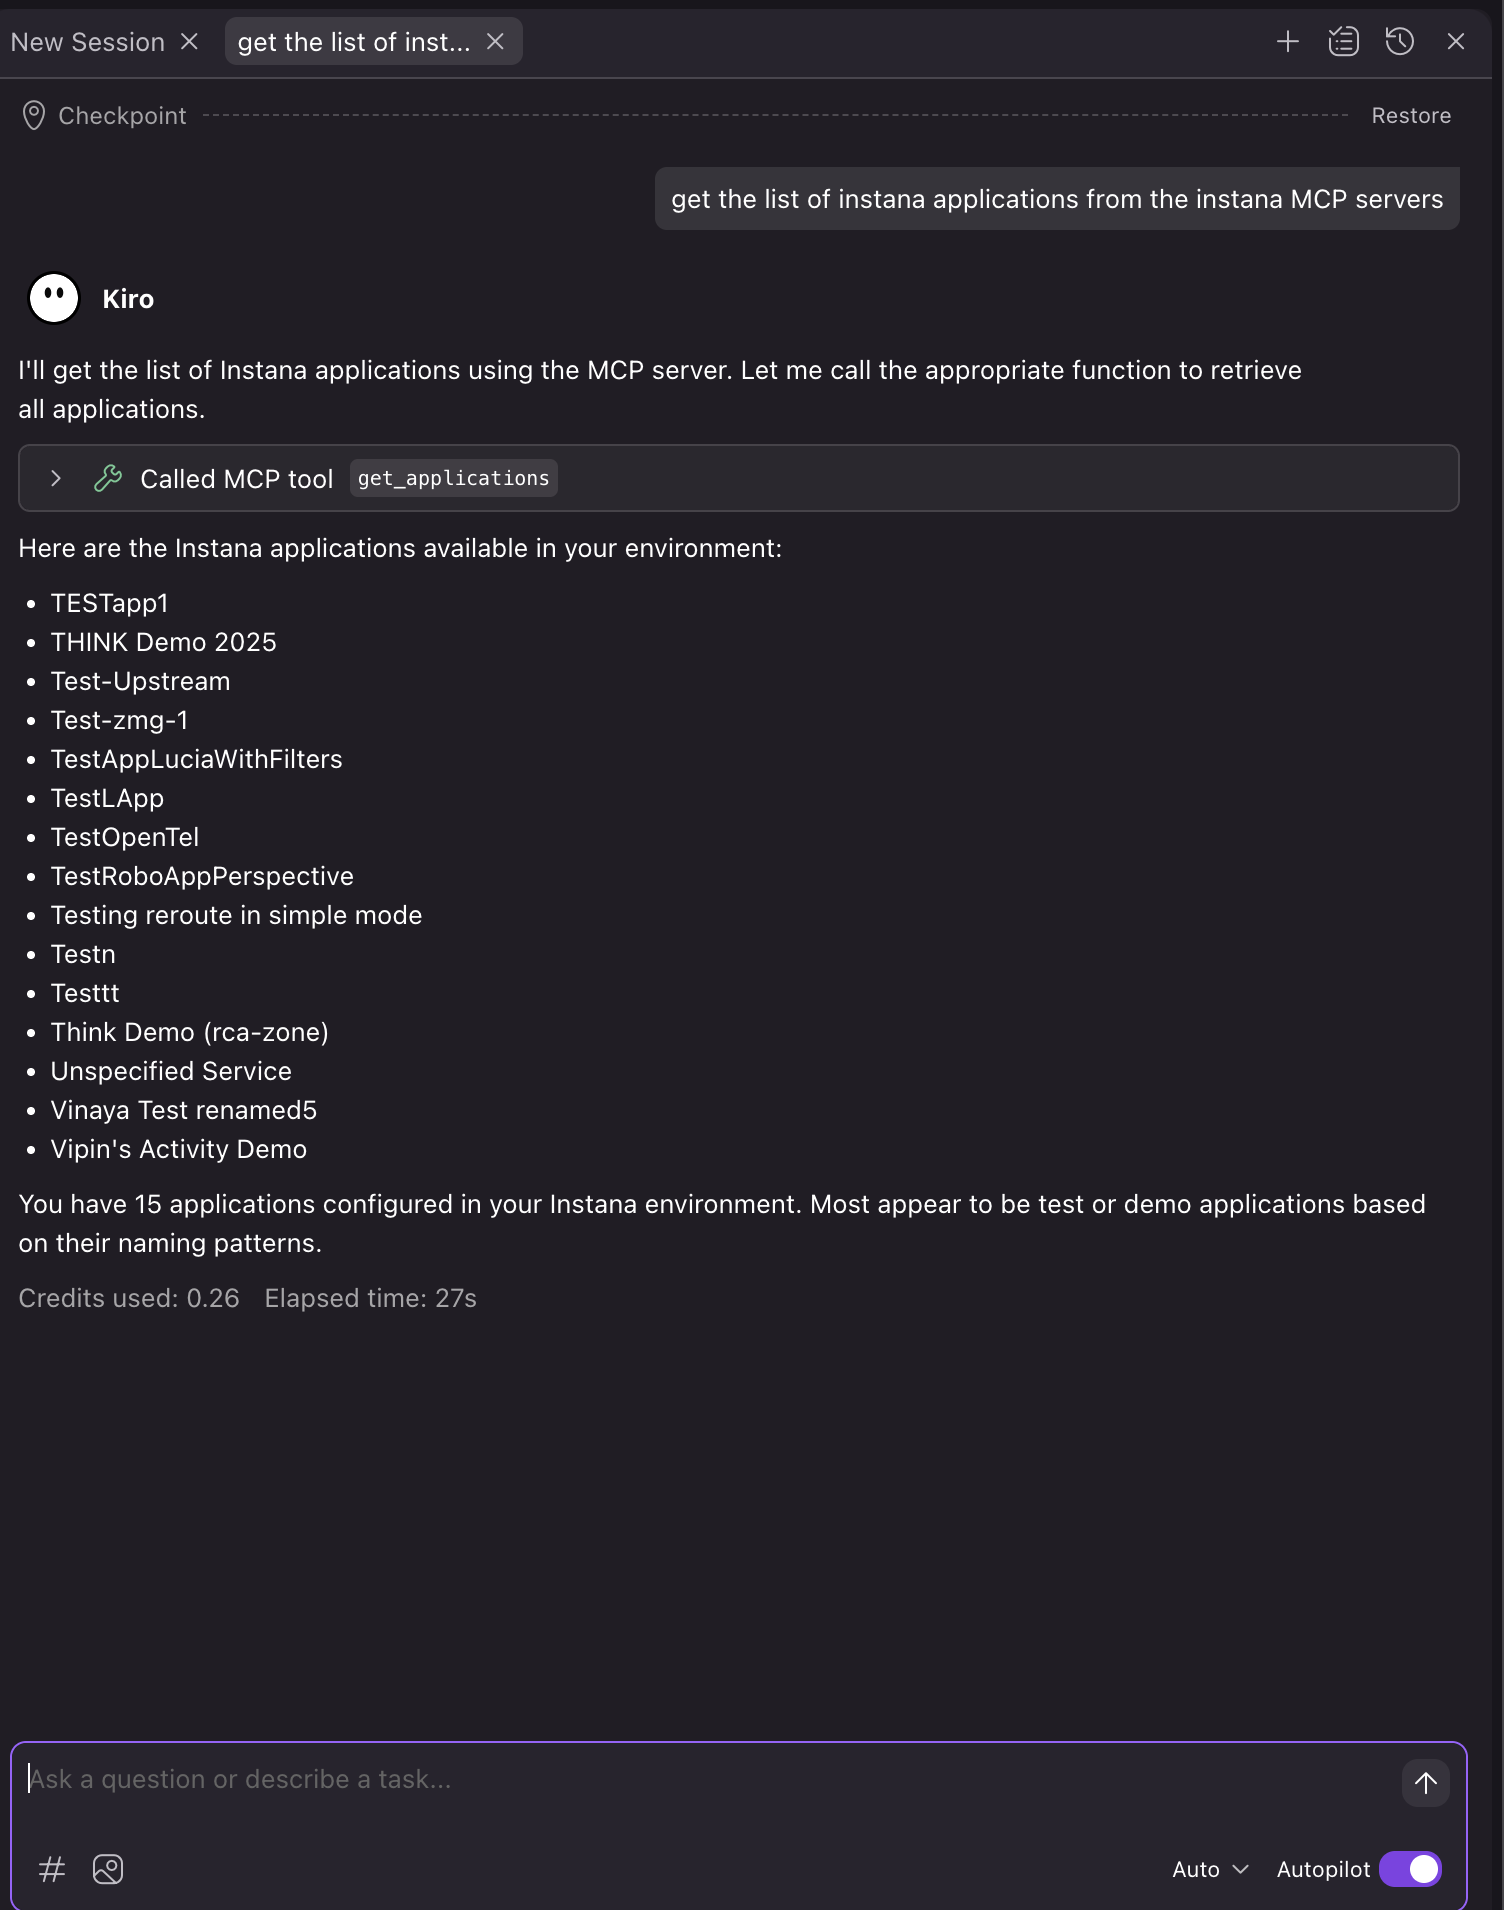Click the Autopilot switch to turn it off
1504x1910 pixels.
[1410, 1869]
